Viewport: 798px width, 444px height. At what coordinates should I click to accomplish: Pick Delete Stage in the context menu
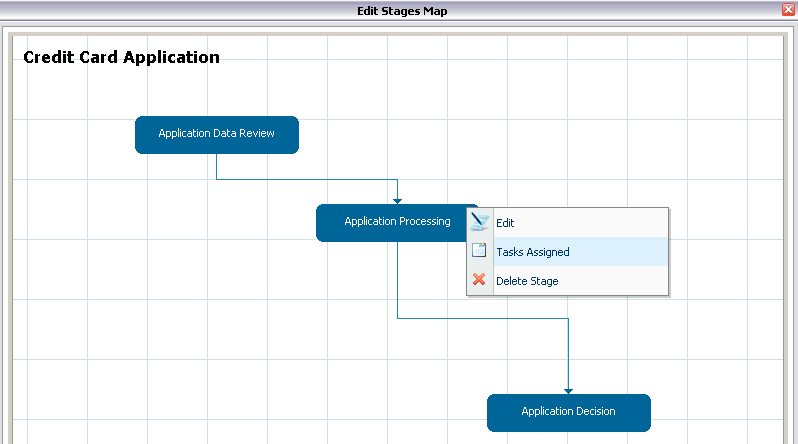click(x=527, y=281)
